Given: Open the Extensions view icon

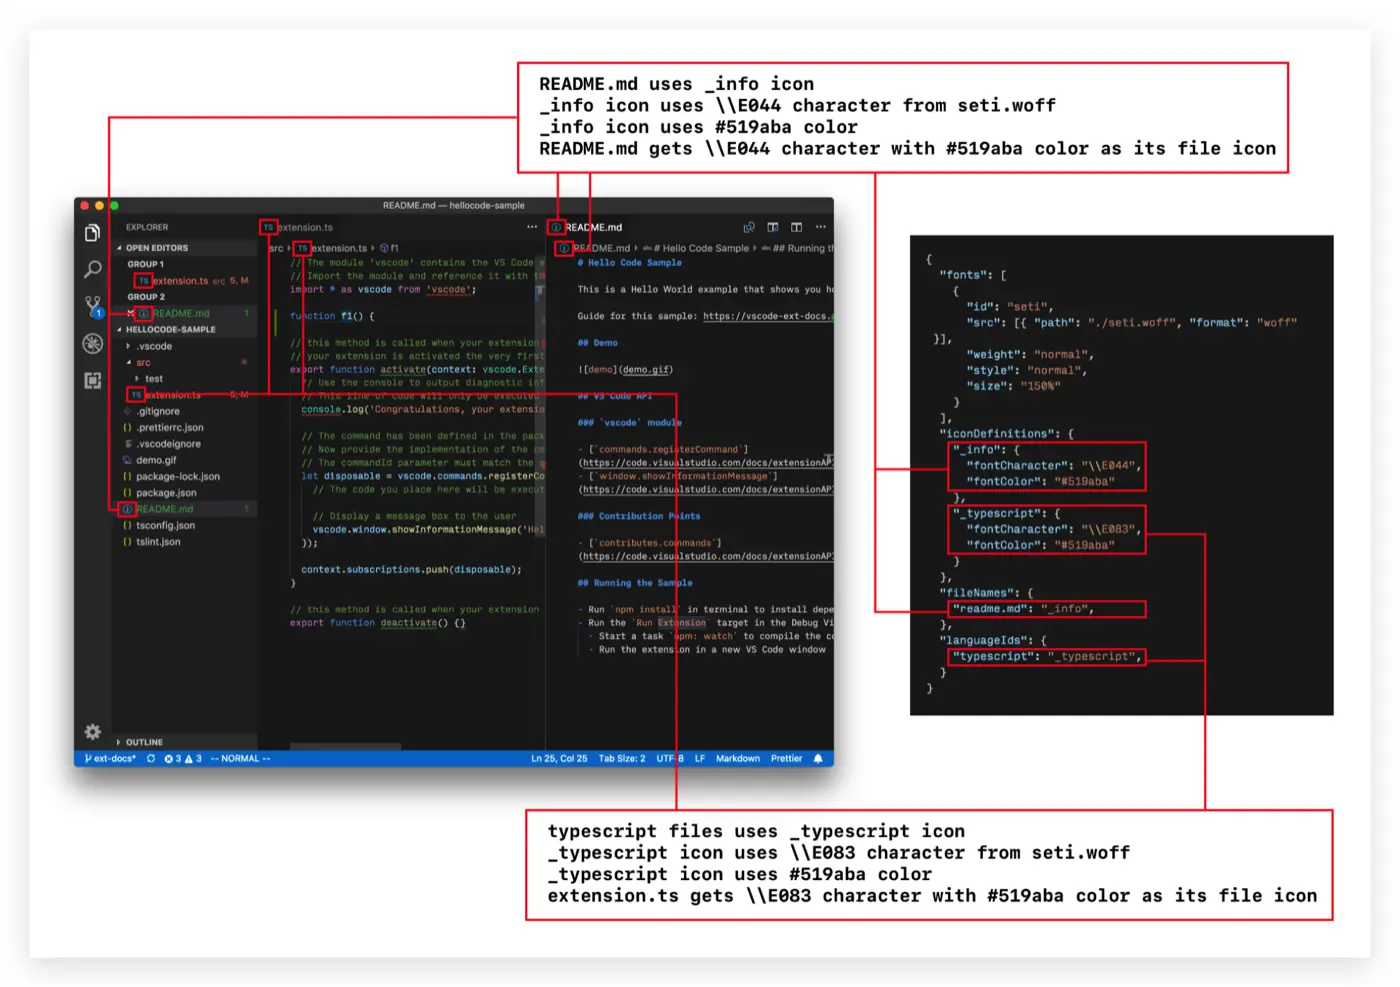Looking at the screenshot, I should click(x=92, y=381).
